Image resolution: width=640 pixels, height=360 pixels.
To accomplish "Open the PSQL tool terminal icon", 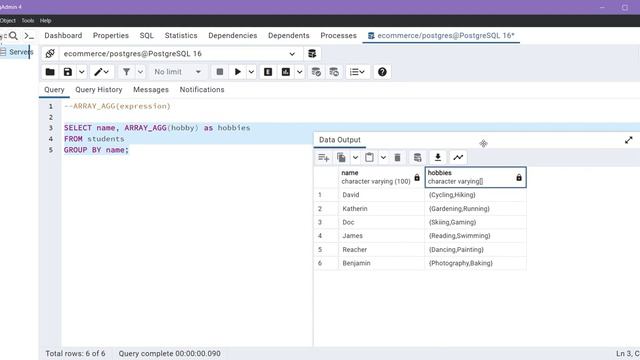I will pyautogui.click(x=29, y=36).
